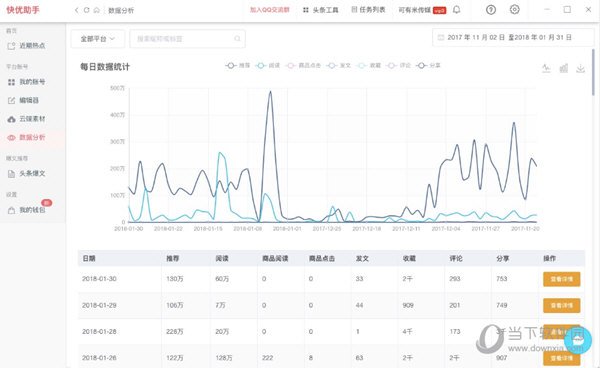Open 编辑器 in sidebar
This screenshot has height=368, width=600.
click(29, 101)
